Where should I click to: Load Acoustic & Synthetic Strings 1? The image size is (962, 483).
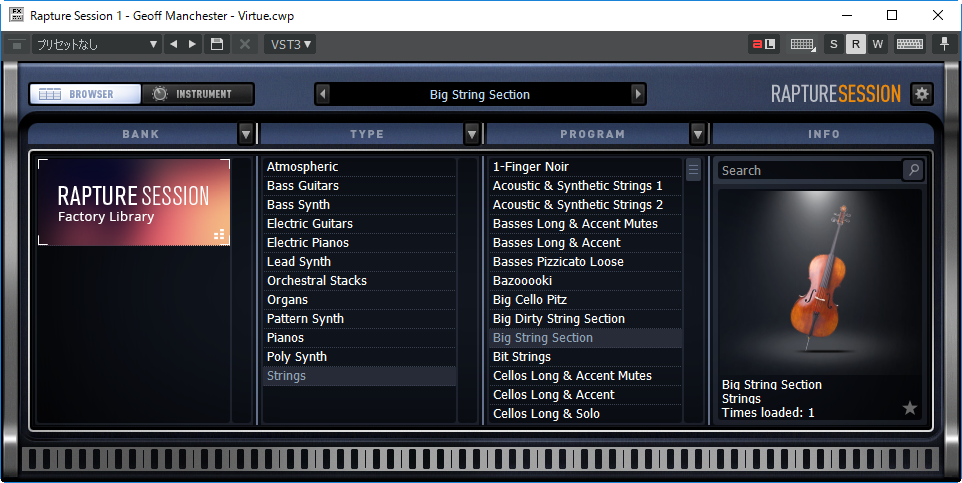pyautogui.click(x=586, y=185)
